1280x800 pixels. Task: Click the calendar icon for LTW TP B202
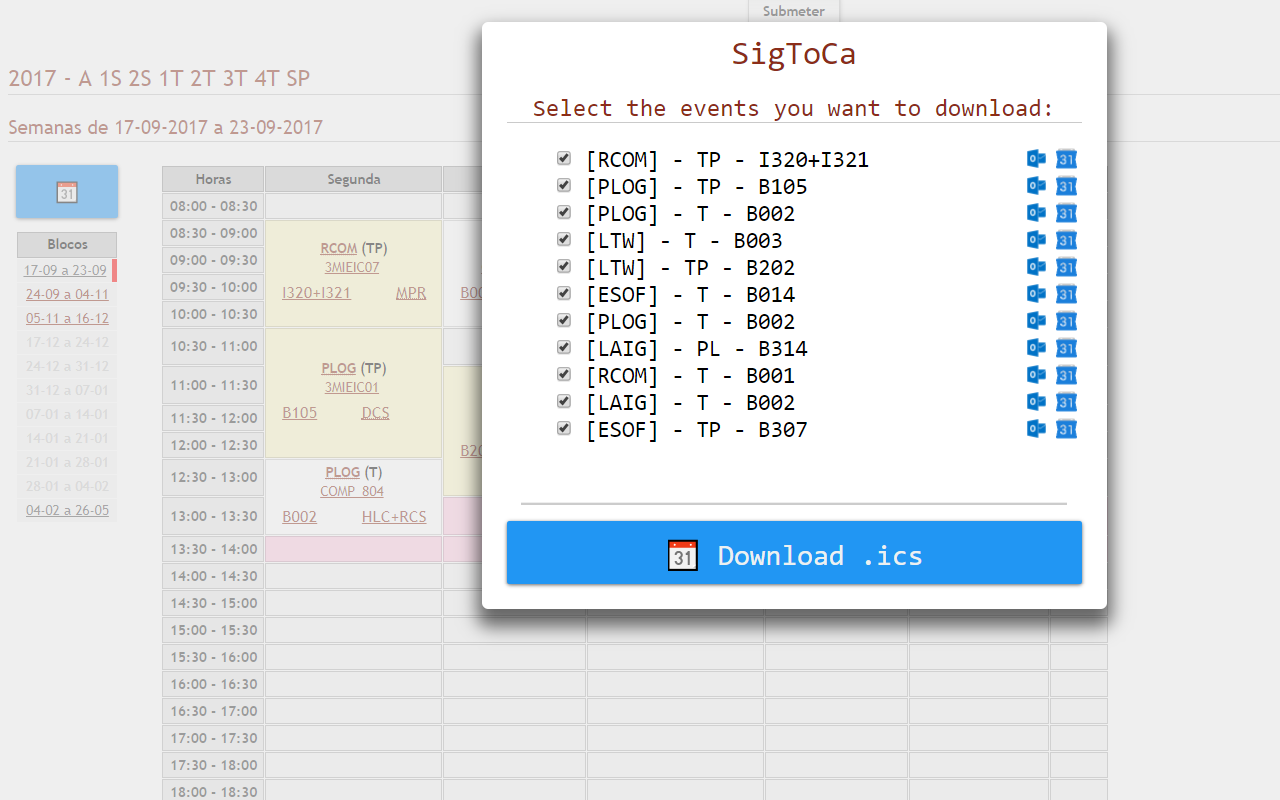pos(1066,267)
